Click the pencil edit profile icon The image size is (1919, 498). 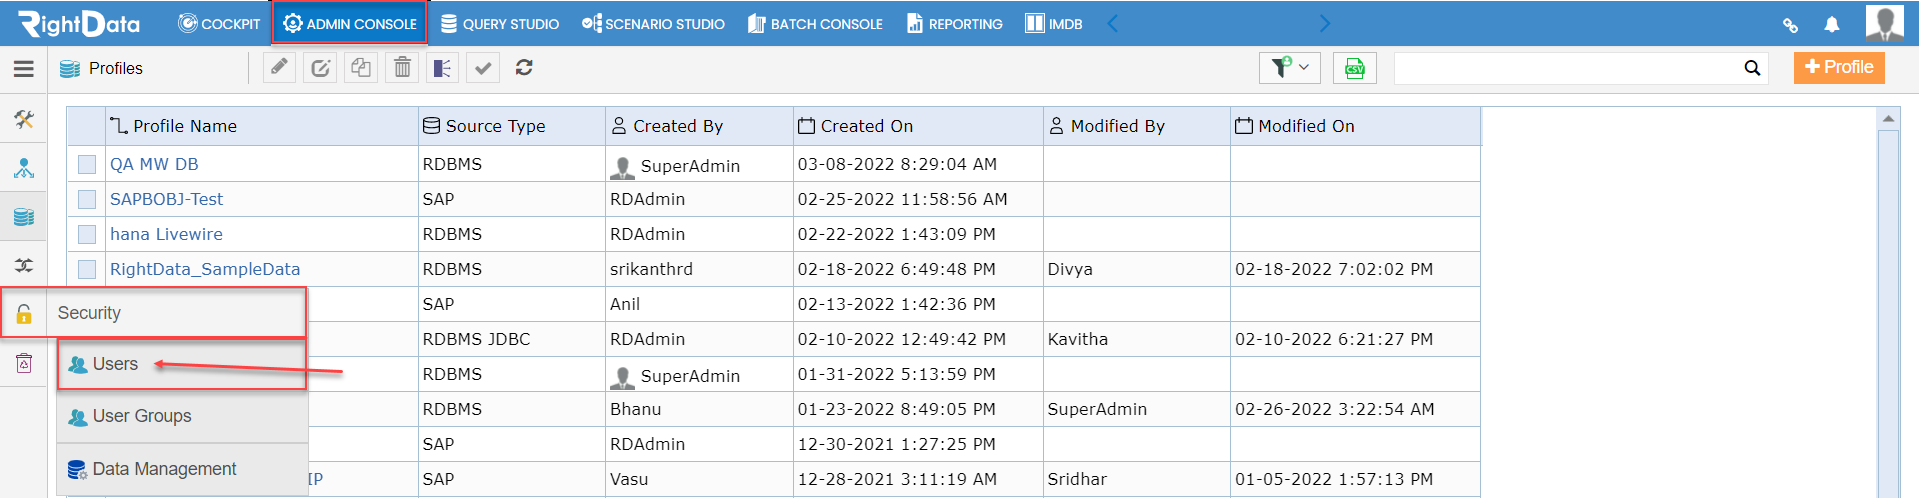click(279, 67)
